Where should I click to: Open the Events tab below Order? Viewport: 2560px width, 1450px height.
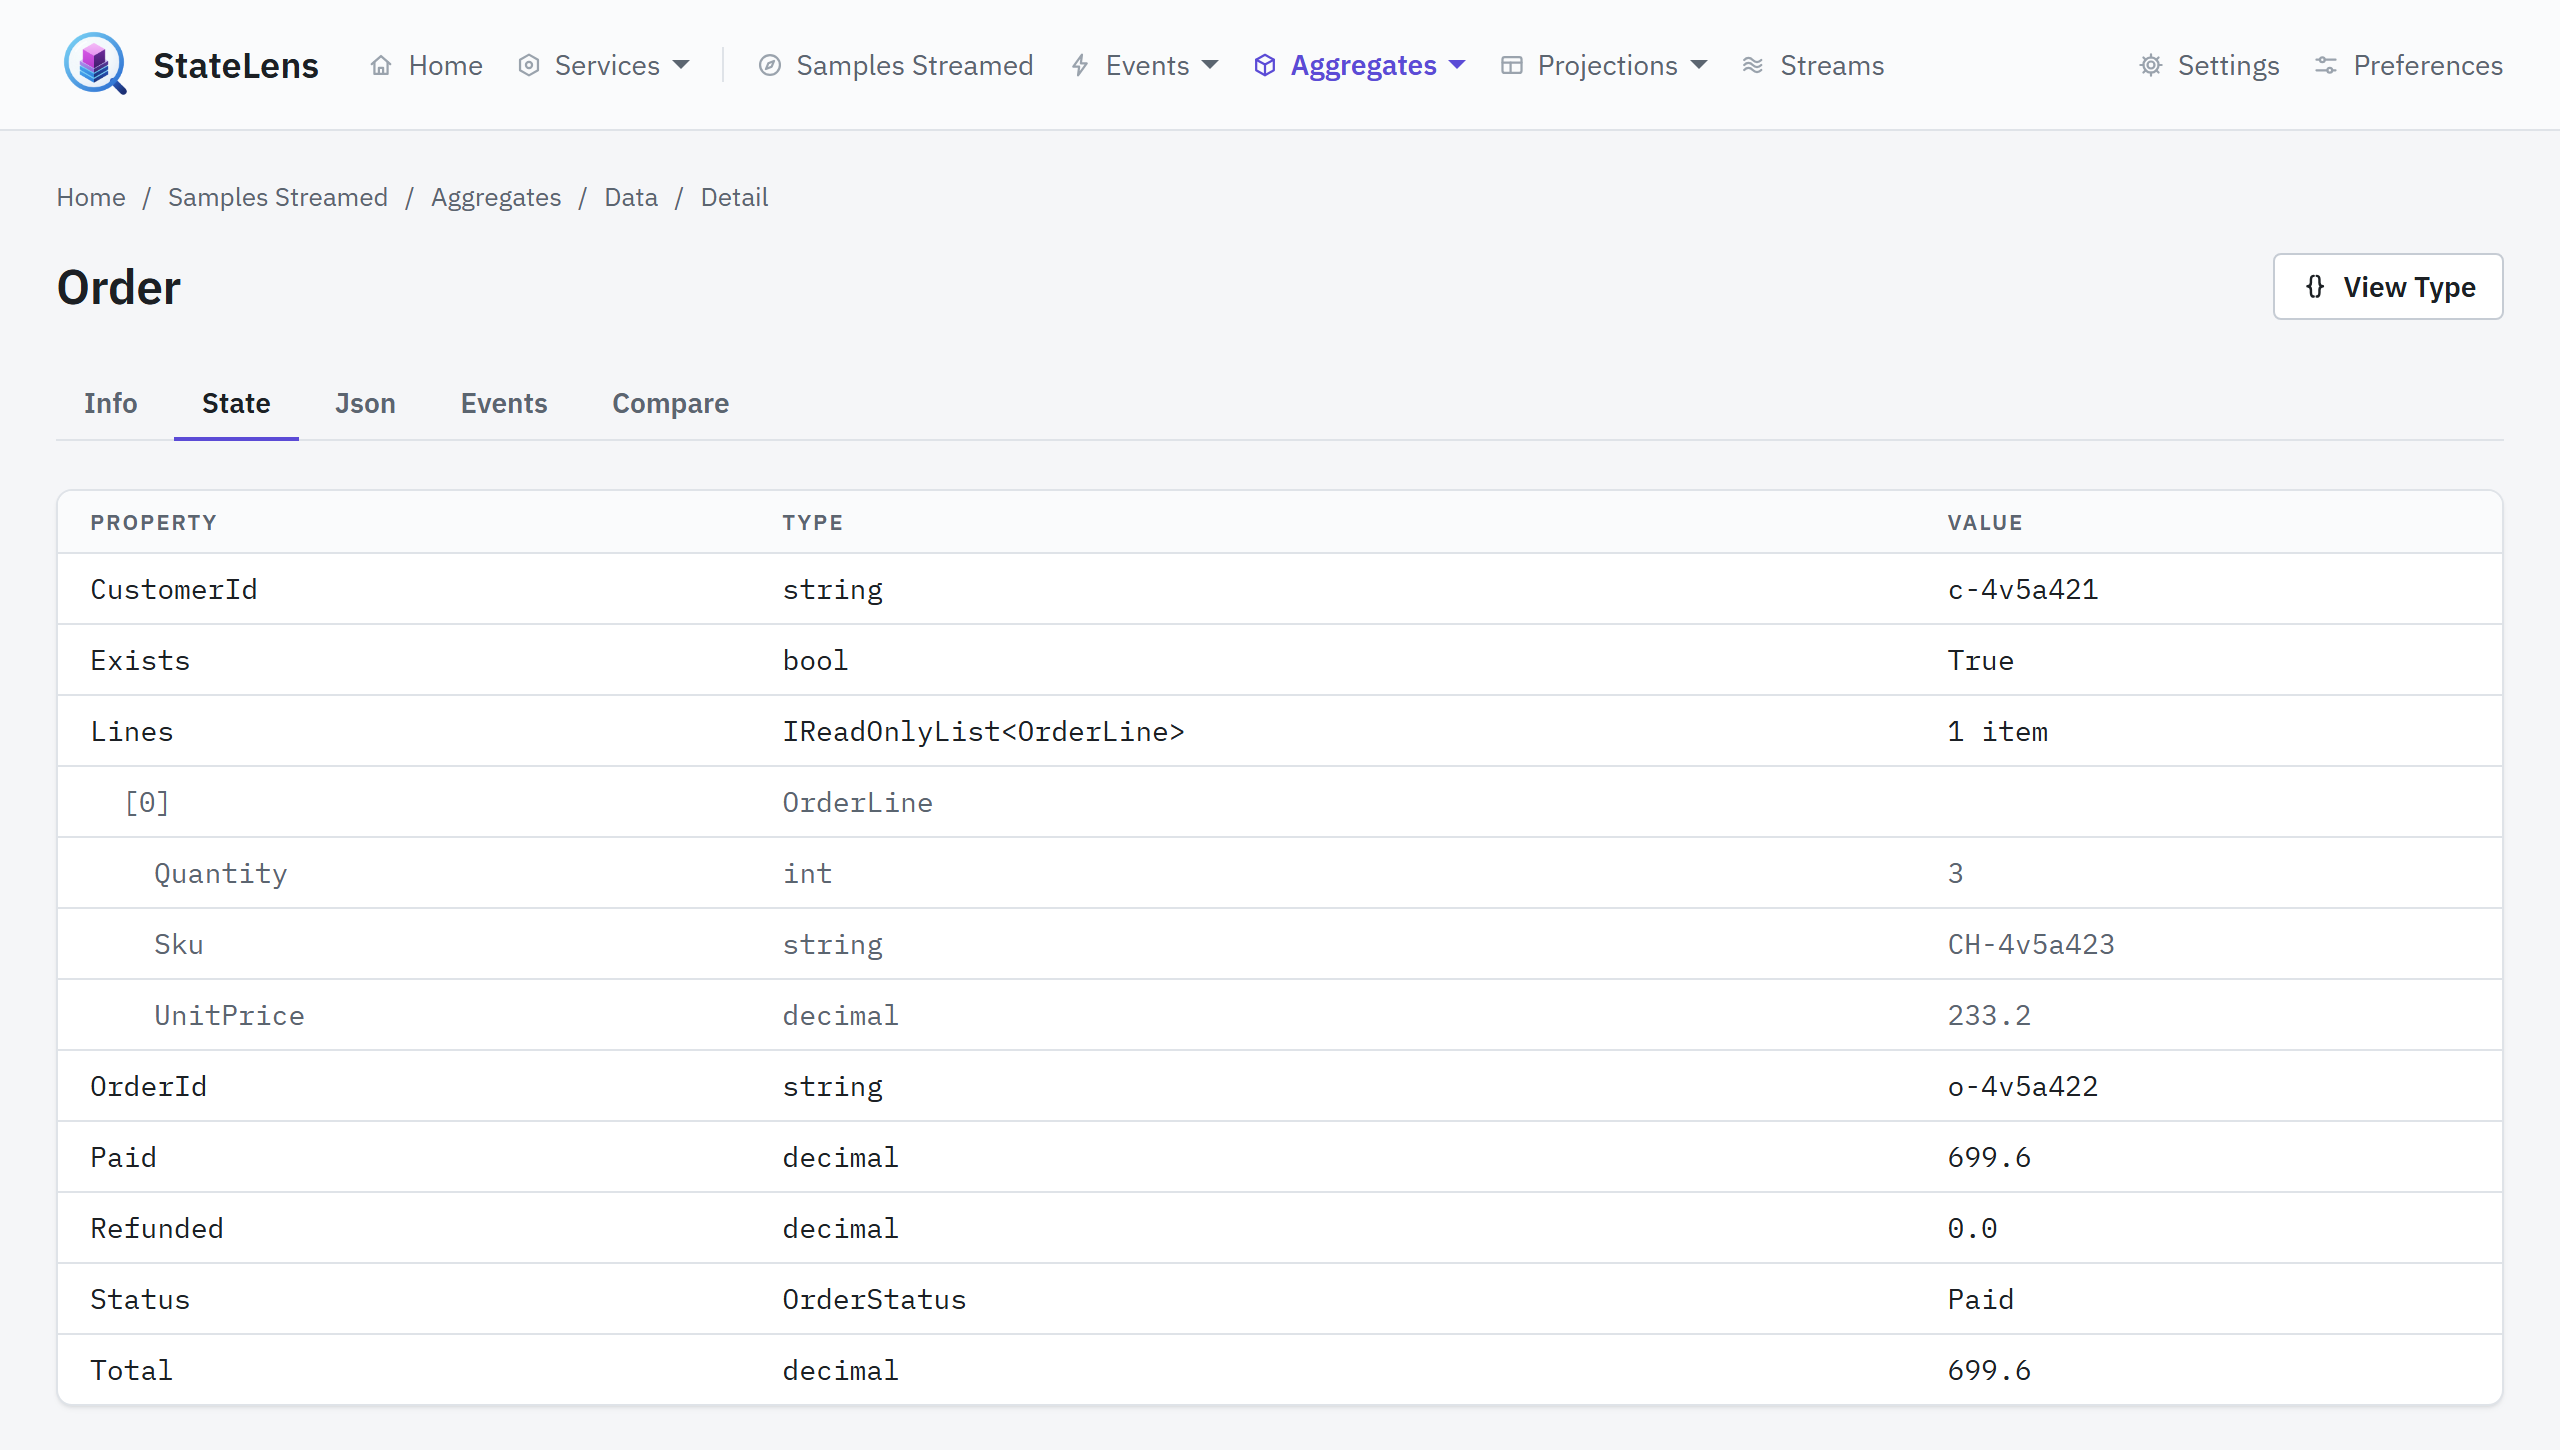[504, 403]
